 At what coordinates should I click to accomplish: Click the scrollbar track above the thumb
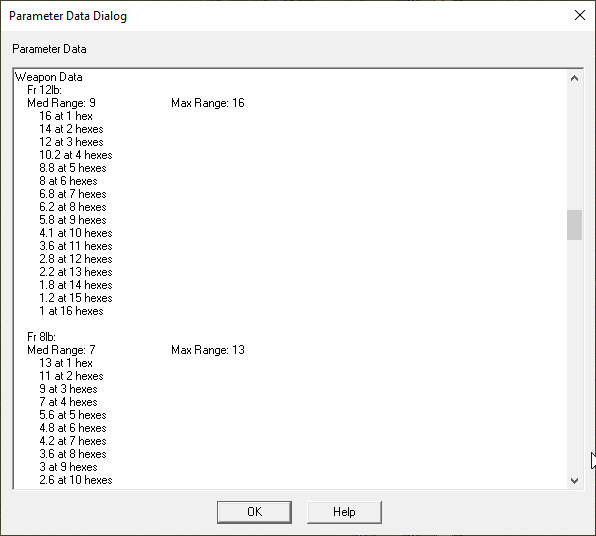574,148
